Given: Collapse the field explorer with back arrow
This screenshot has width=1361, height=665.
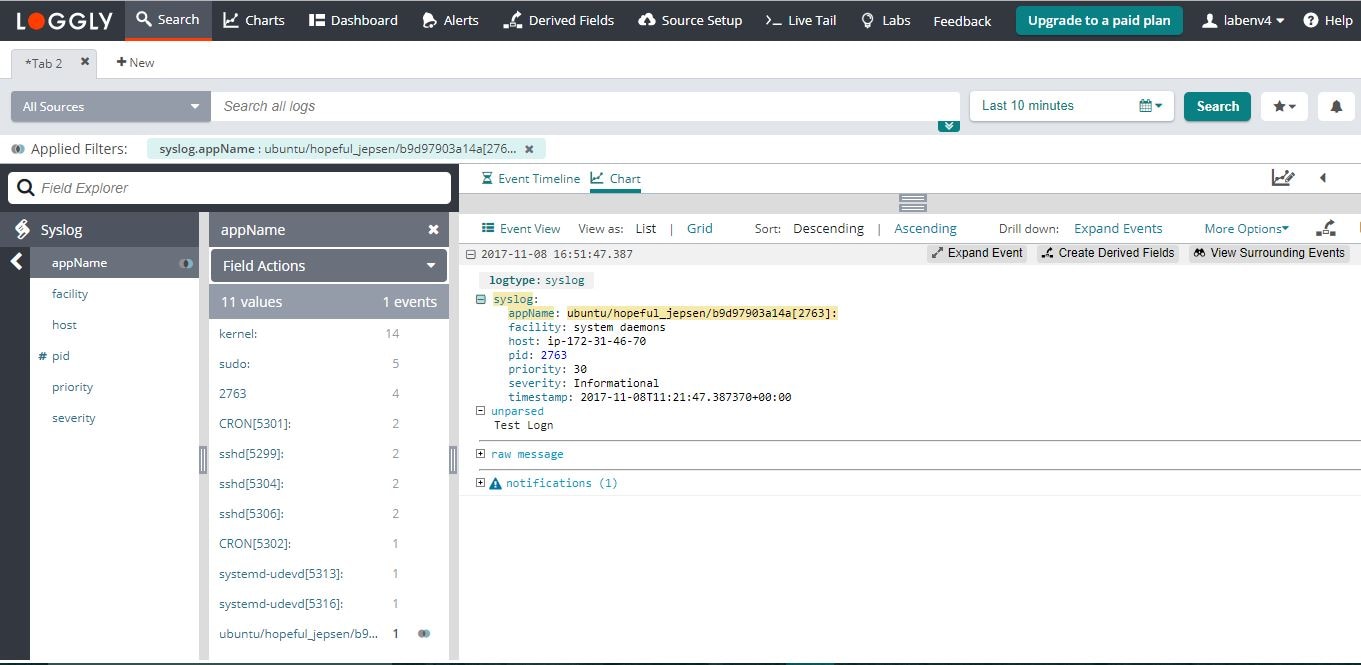Looking at the screenshot, I should pyautogui.click(x=16, y=262).
